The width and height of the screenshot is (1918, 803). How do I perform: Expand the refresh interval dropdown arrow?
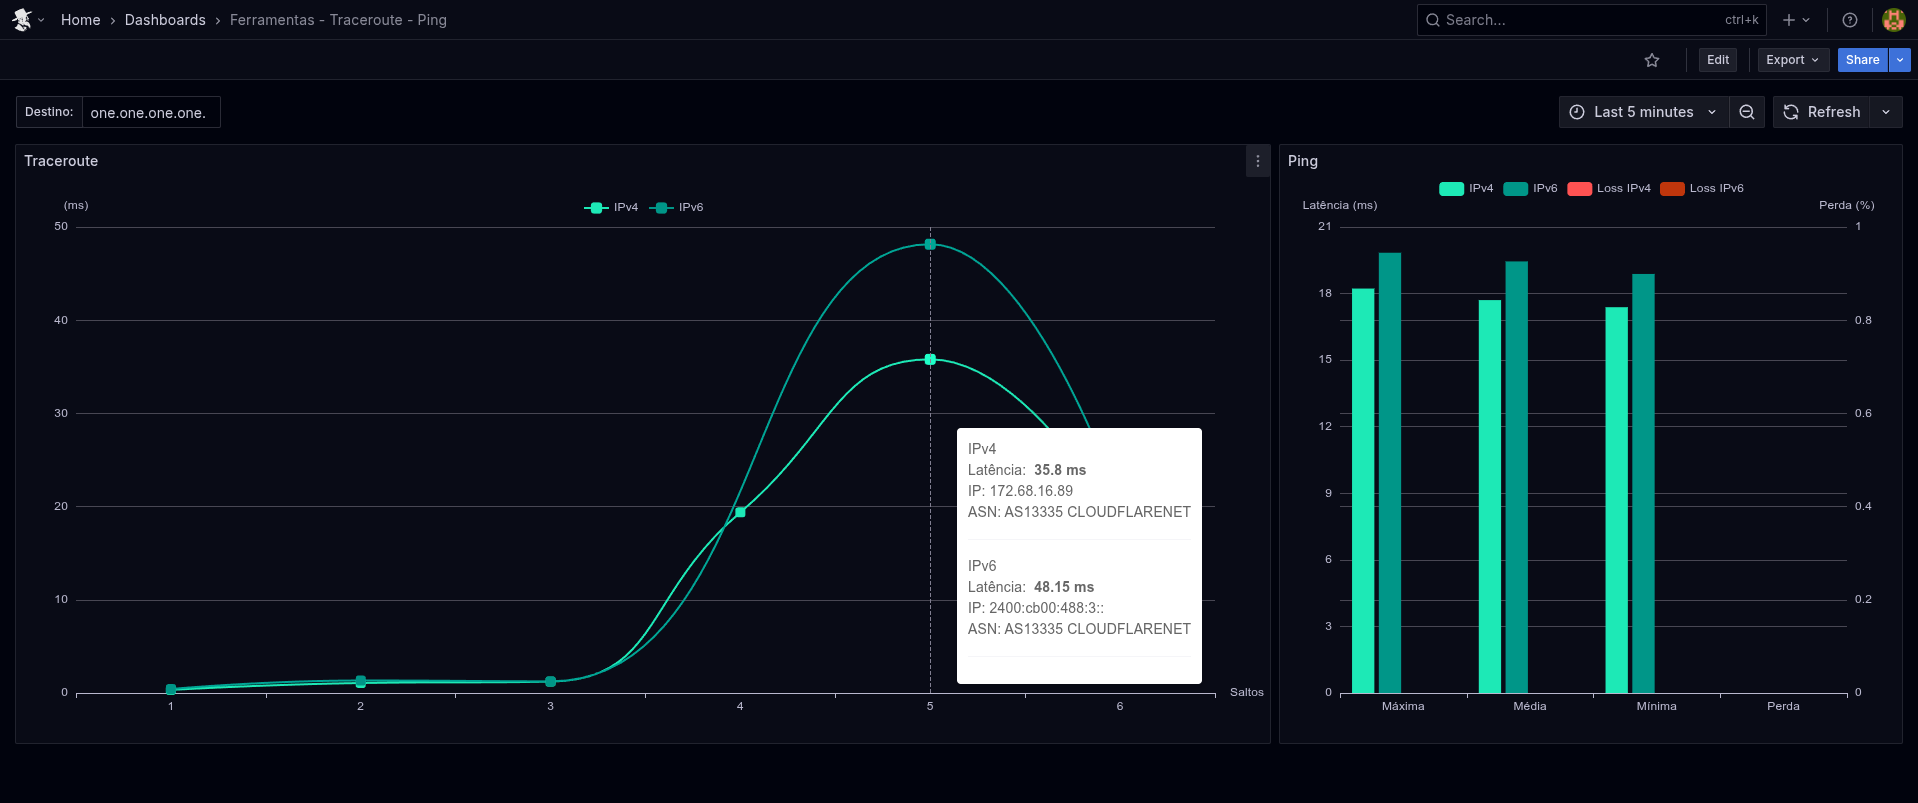[1886, 112]
